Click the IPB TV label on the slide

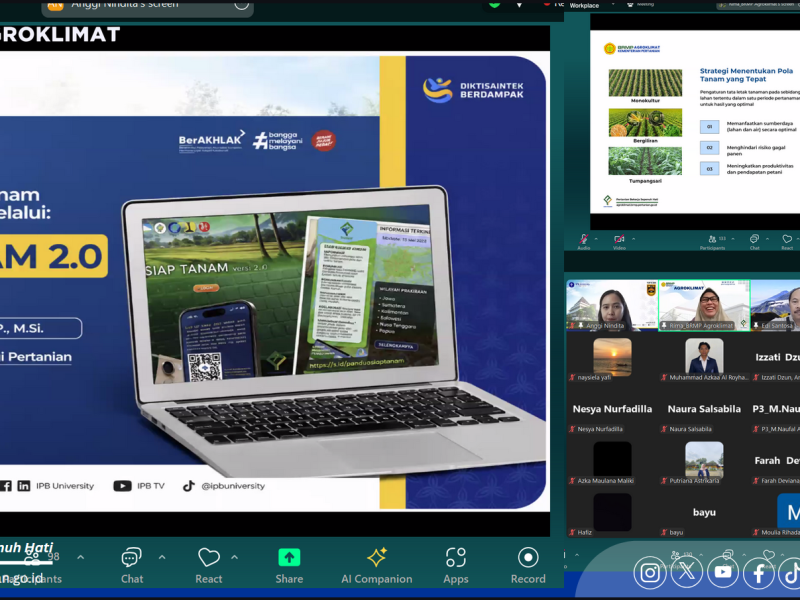(151, 486)
